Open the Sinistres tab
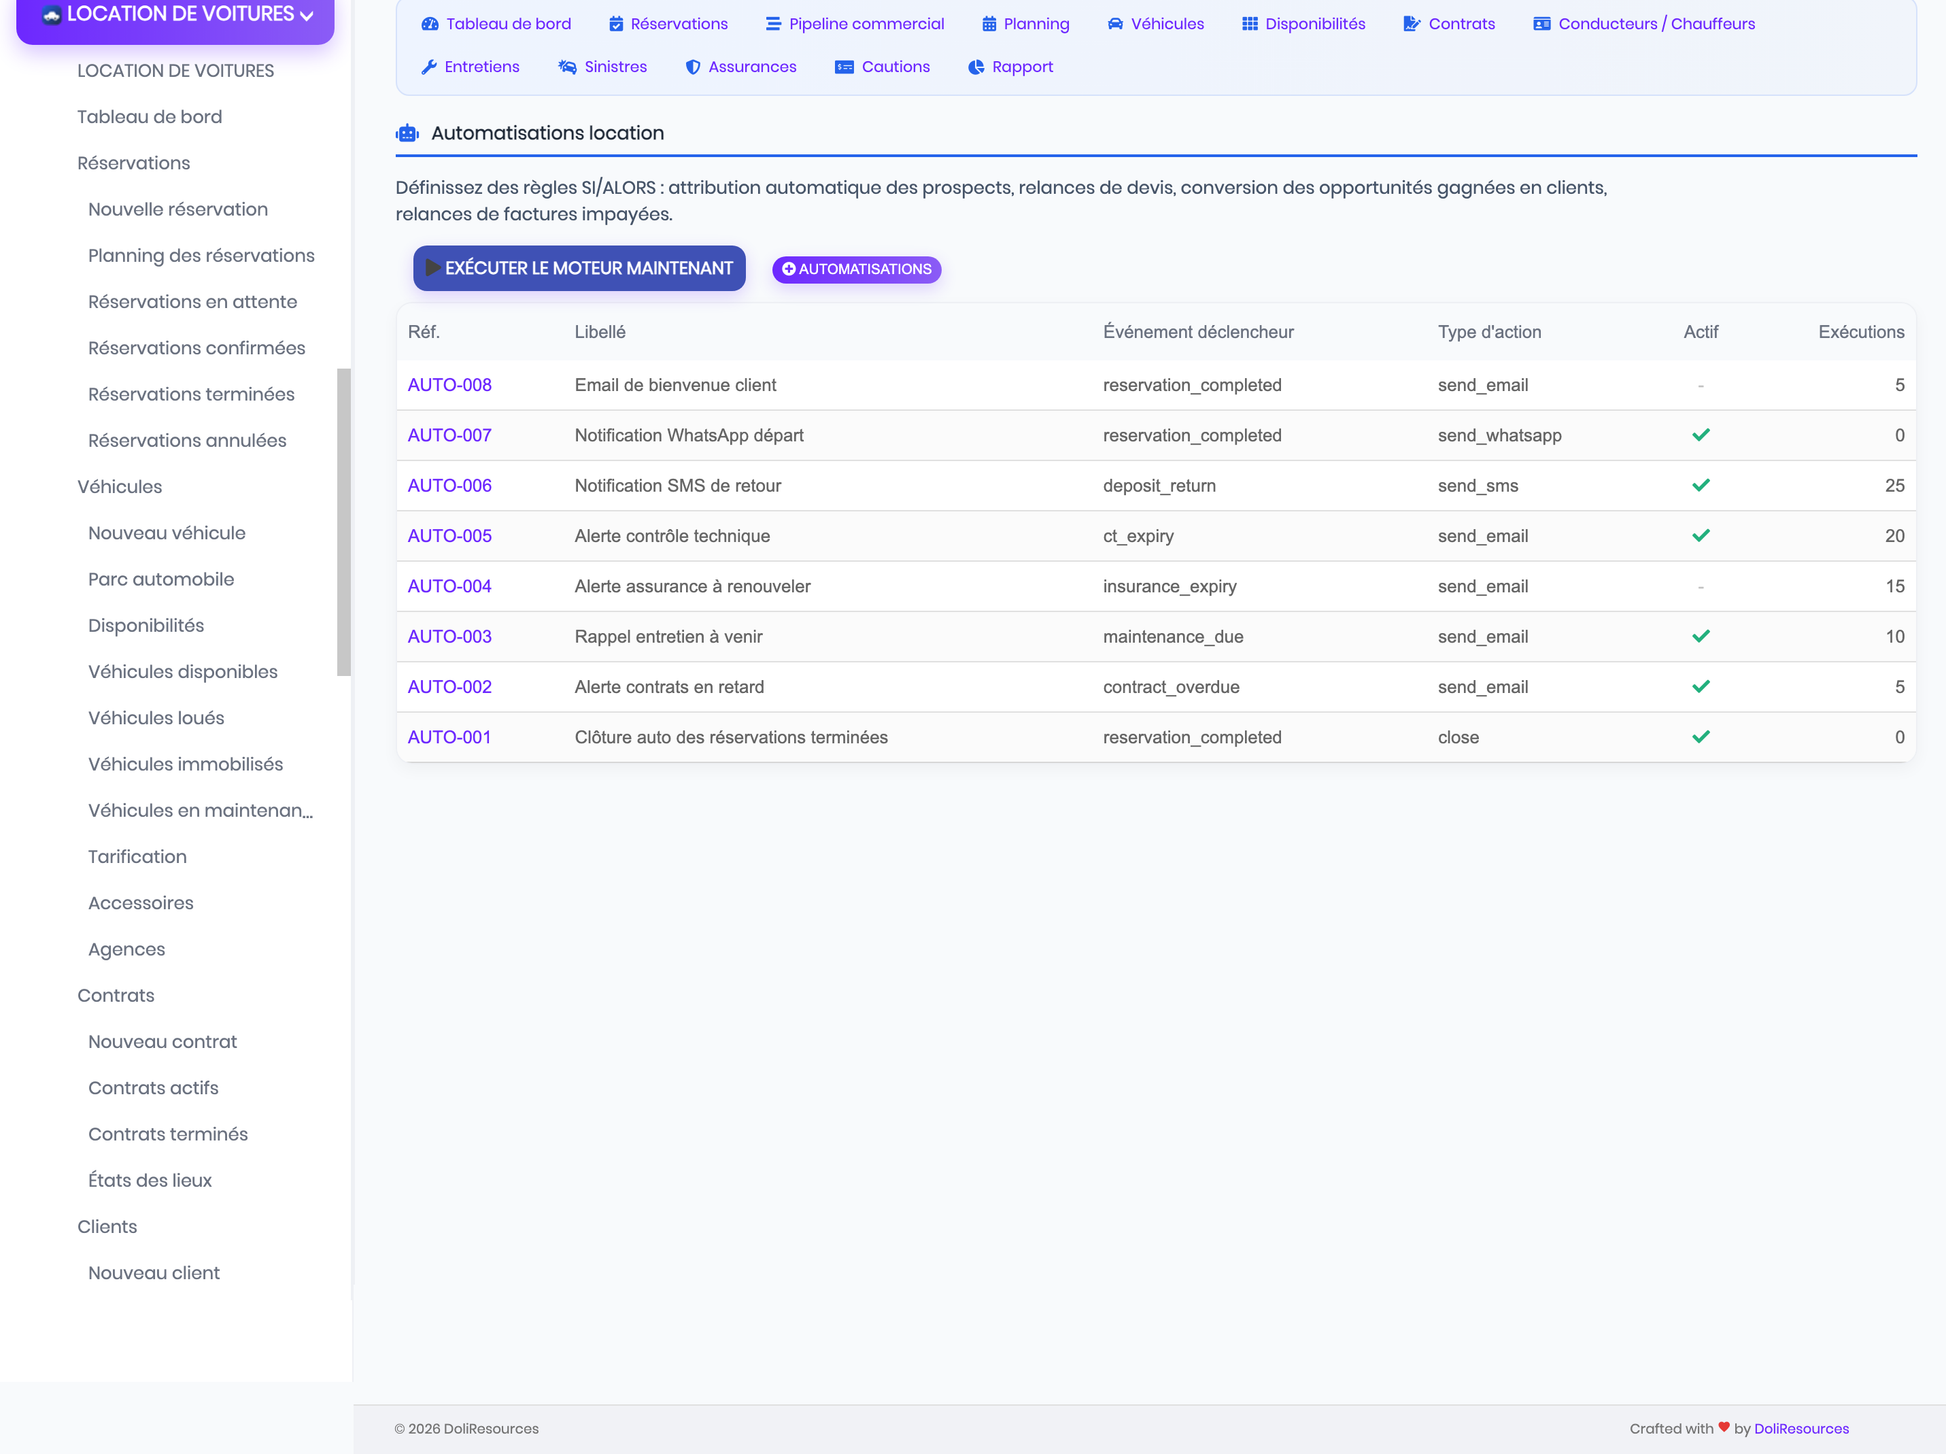Viewport: 1946px width, 1454px height. [x=603, y=67]
